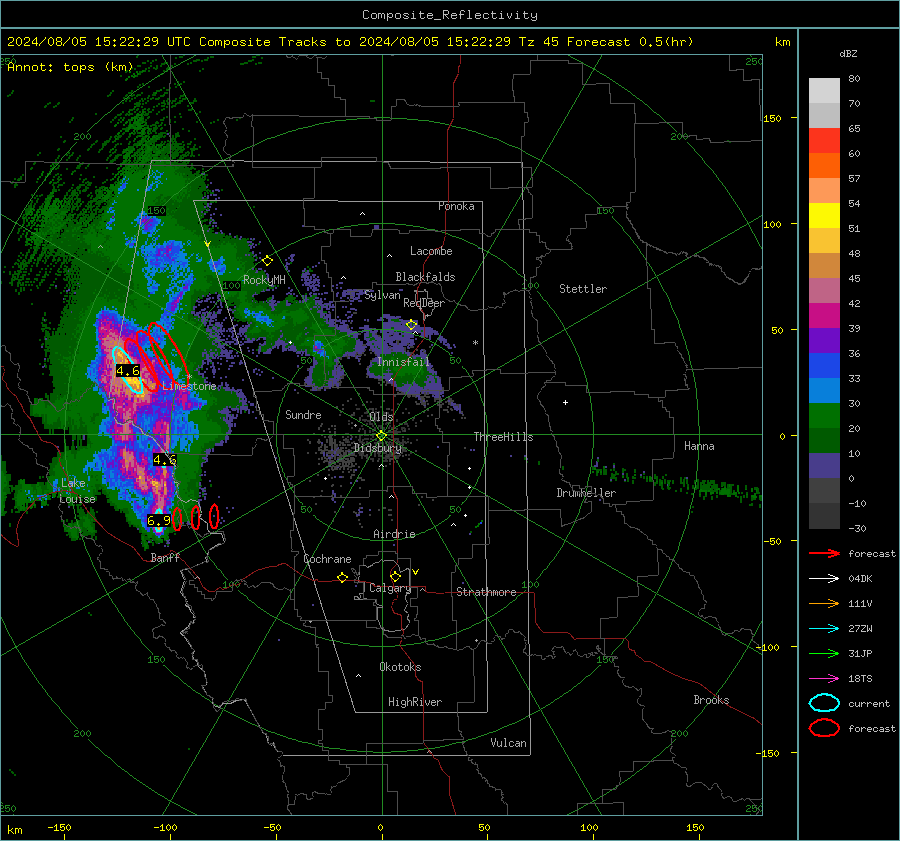Click the Olds city label
Viewport: 900px width, 841px height.
click(x=381, y=416)
